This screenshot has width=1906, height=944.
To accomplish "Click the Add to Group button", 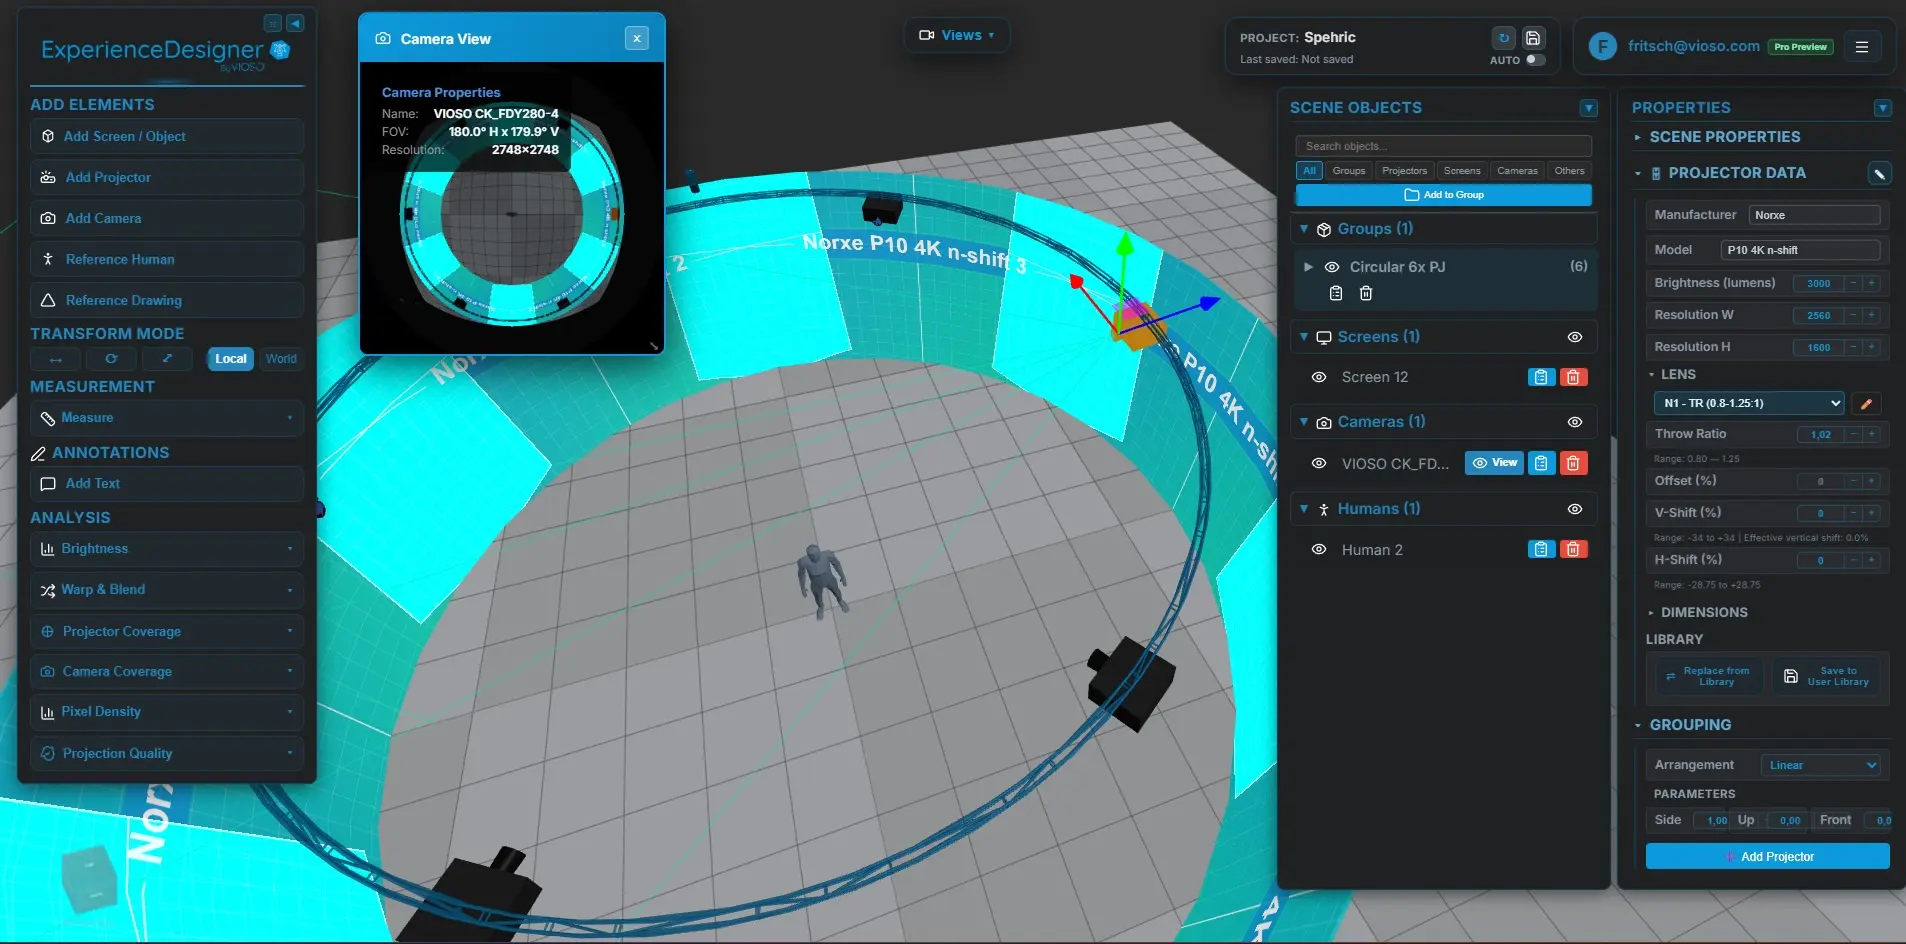I will click(x=1443, y=195).
